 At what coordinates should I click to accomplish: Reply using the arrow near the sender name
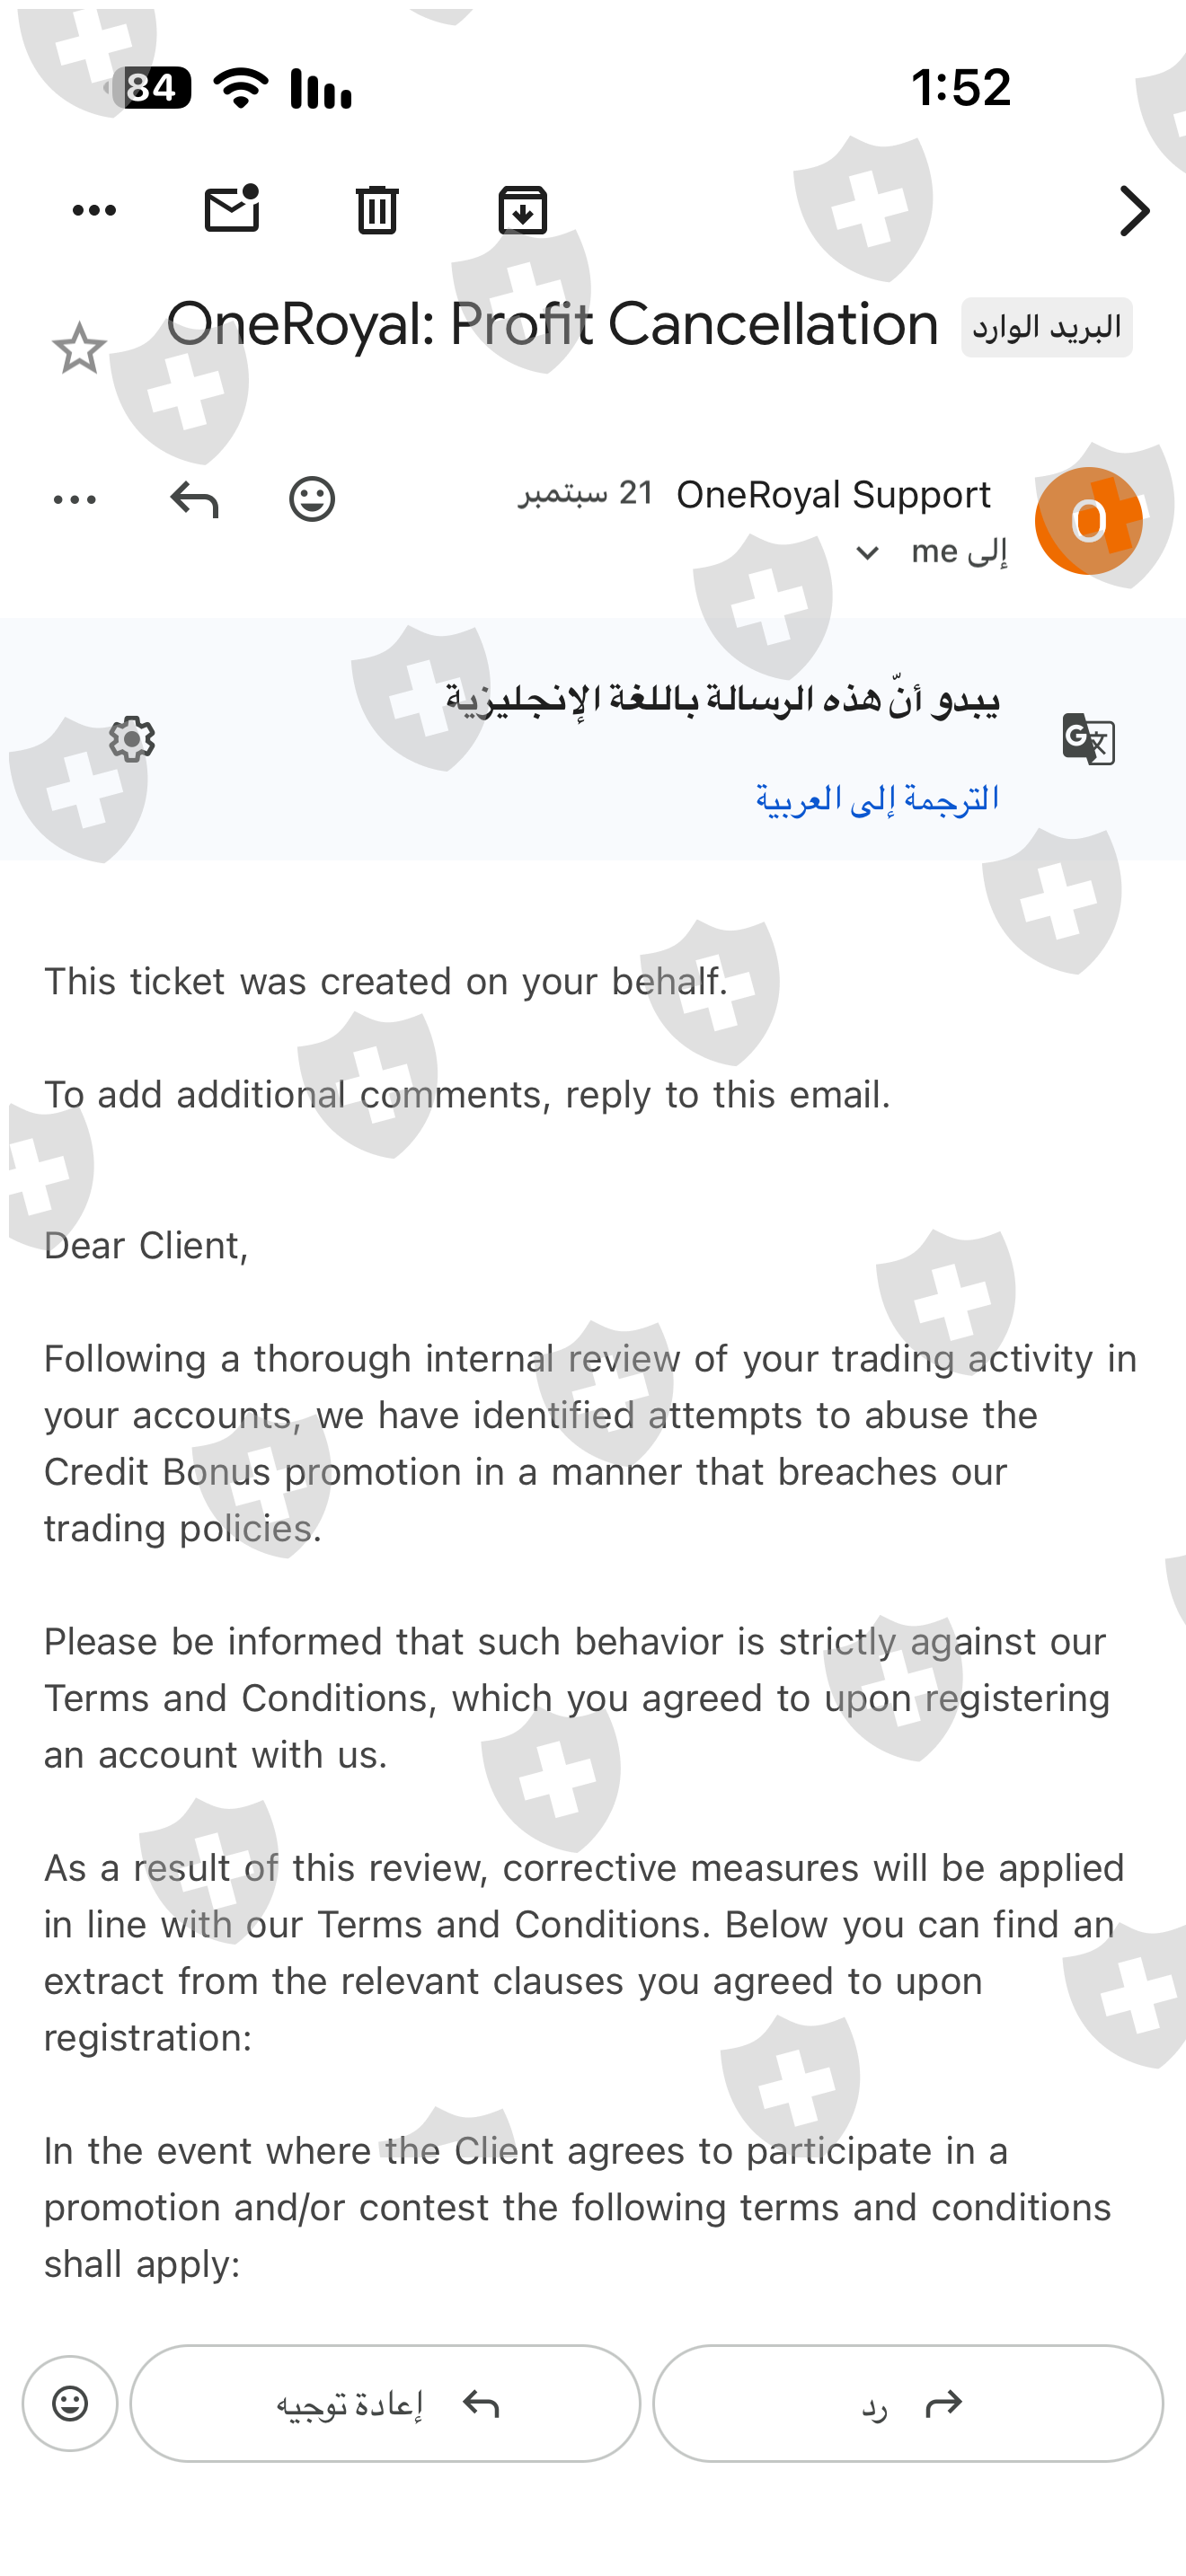point(194,499)
